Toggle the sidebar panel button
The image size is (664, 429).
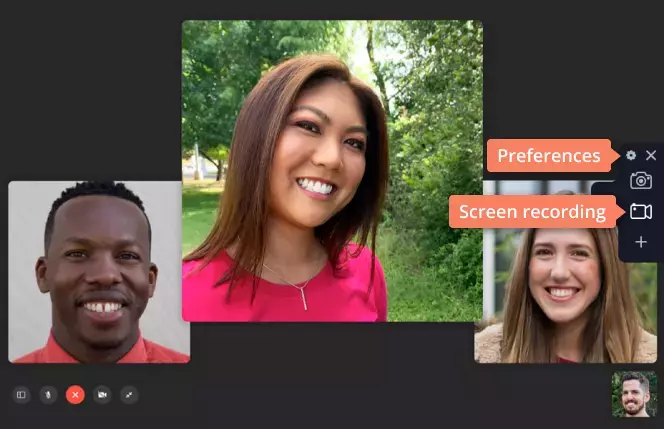(21, 395)
